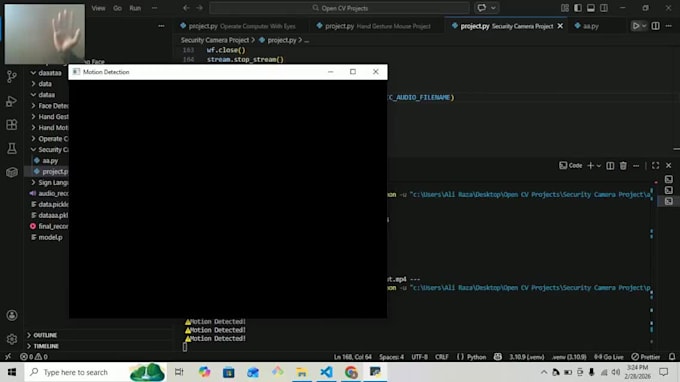Toggle bottom panel layout icon
Screen dimensions: 680x382
click(591, 8)
